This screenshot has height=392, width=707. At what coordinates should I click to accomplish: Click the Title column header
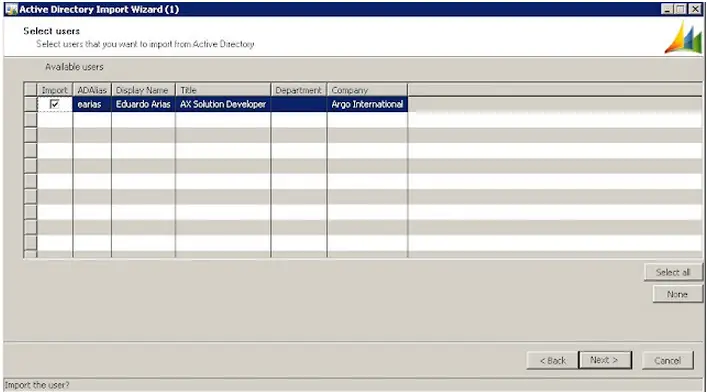click(x=223, y=90)
